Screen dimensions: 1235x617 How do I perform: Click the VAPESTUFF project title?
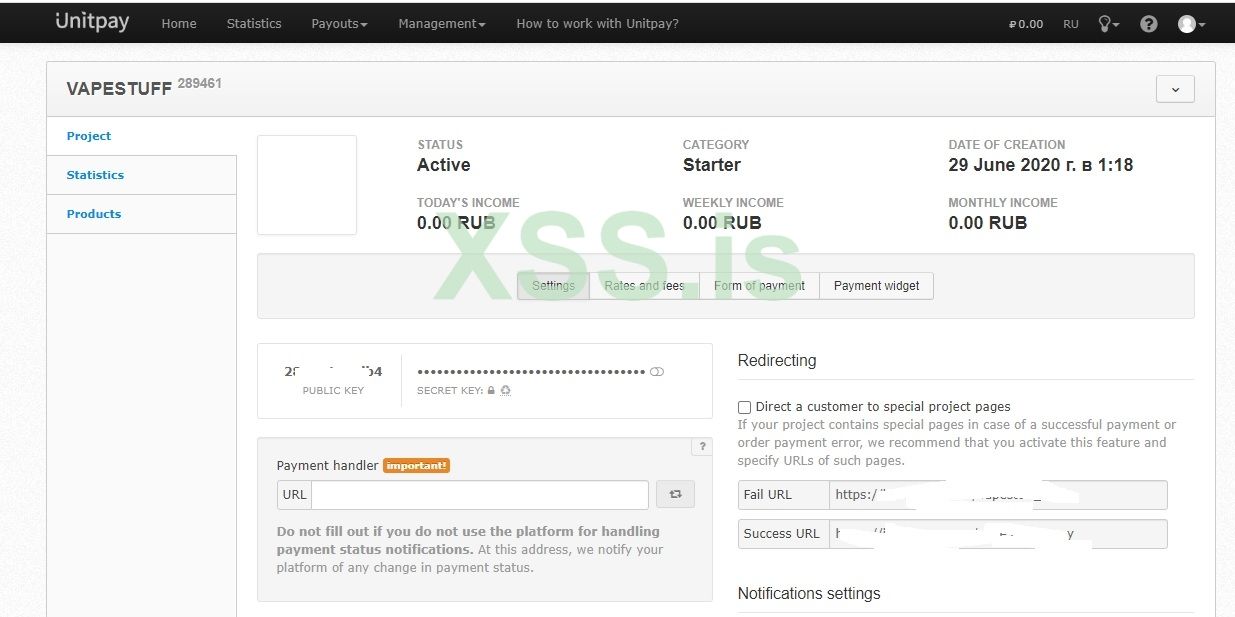point(119,89)
